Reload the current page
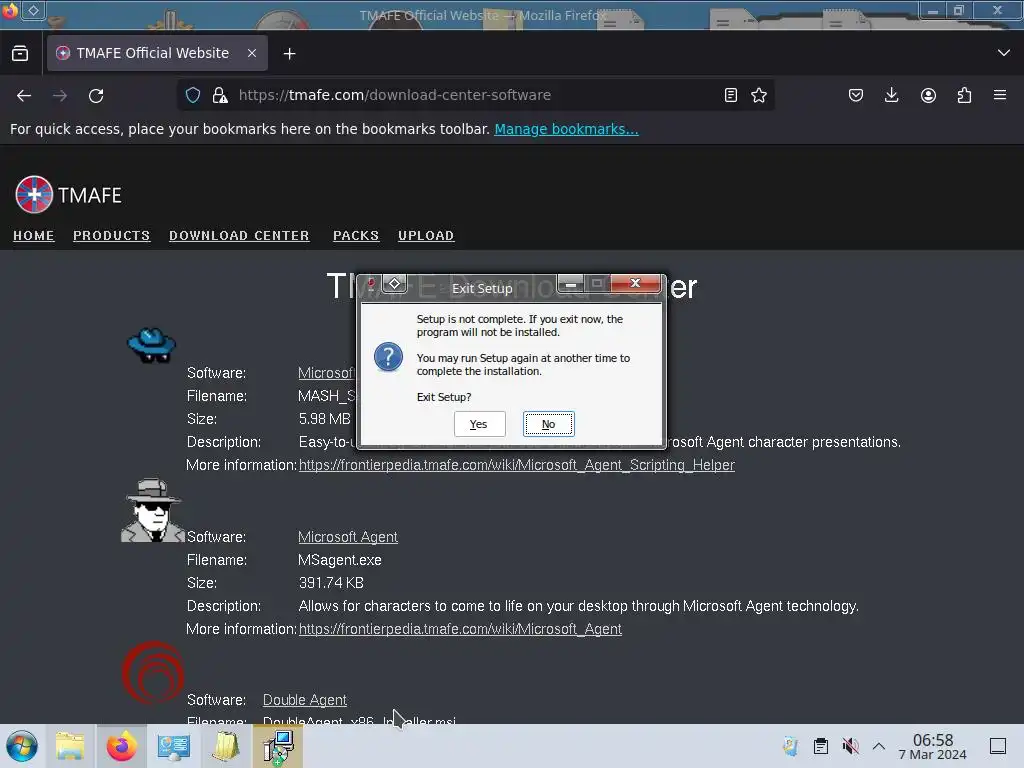Image resolution: width=1024 pixels, height=768 pixels. pyautogui.click(x=96, y=95)
